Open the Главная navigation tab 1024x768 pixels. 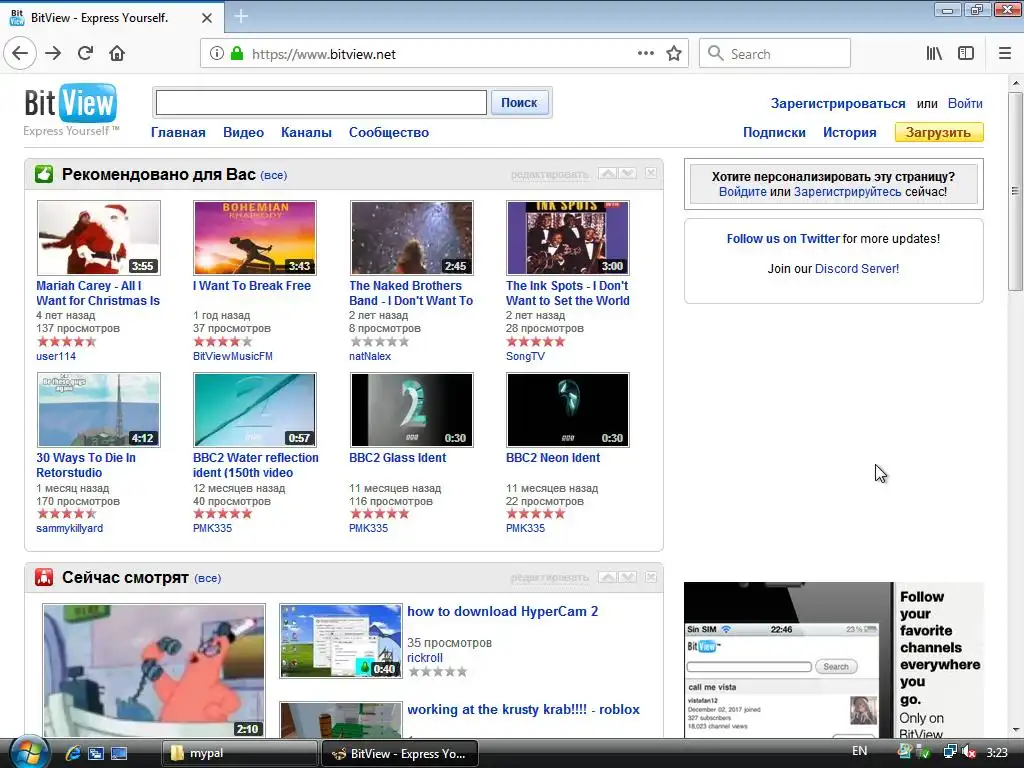178,133
